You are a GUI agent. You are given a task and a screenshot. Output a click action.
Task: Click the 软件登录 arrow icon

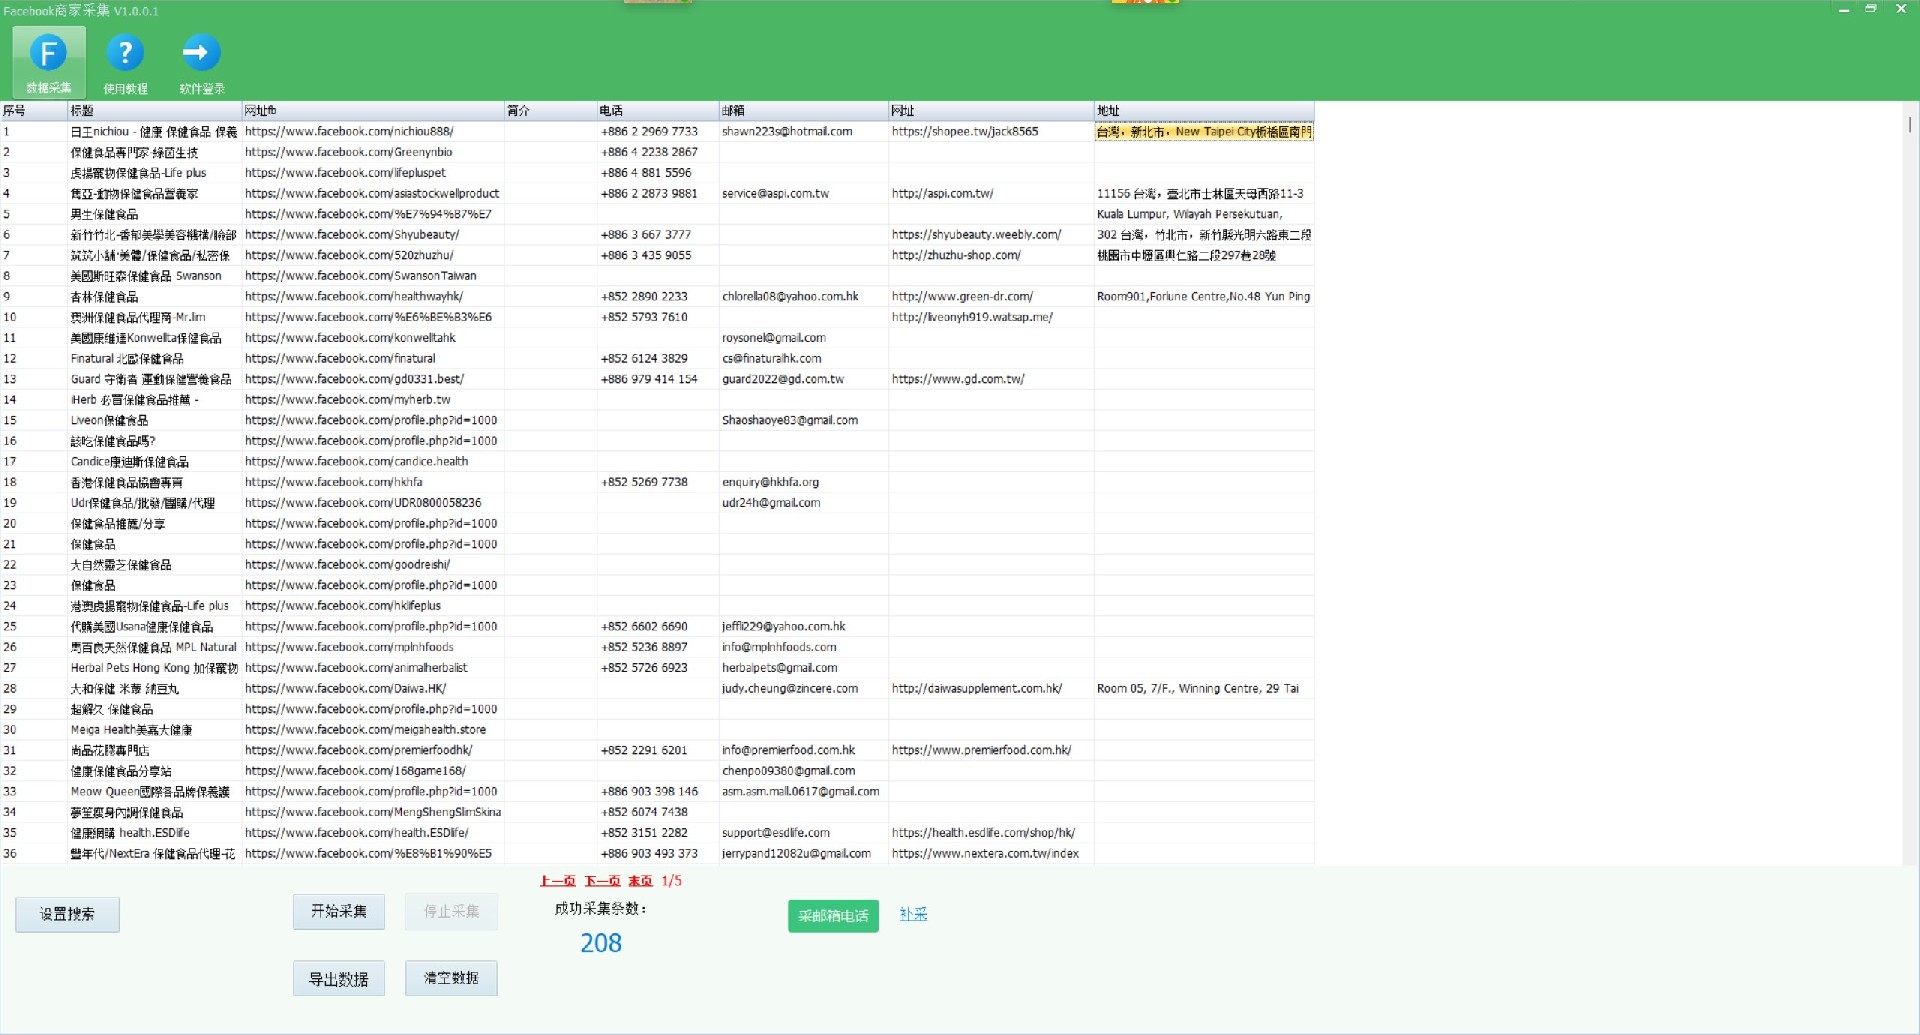(x=201, y=62)
